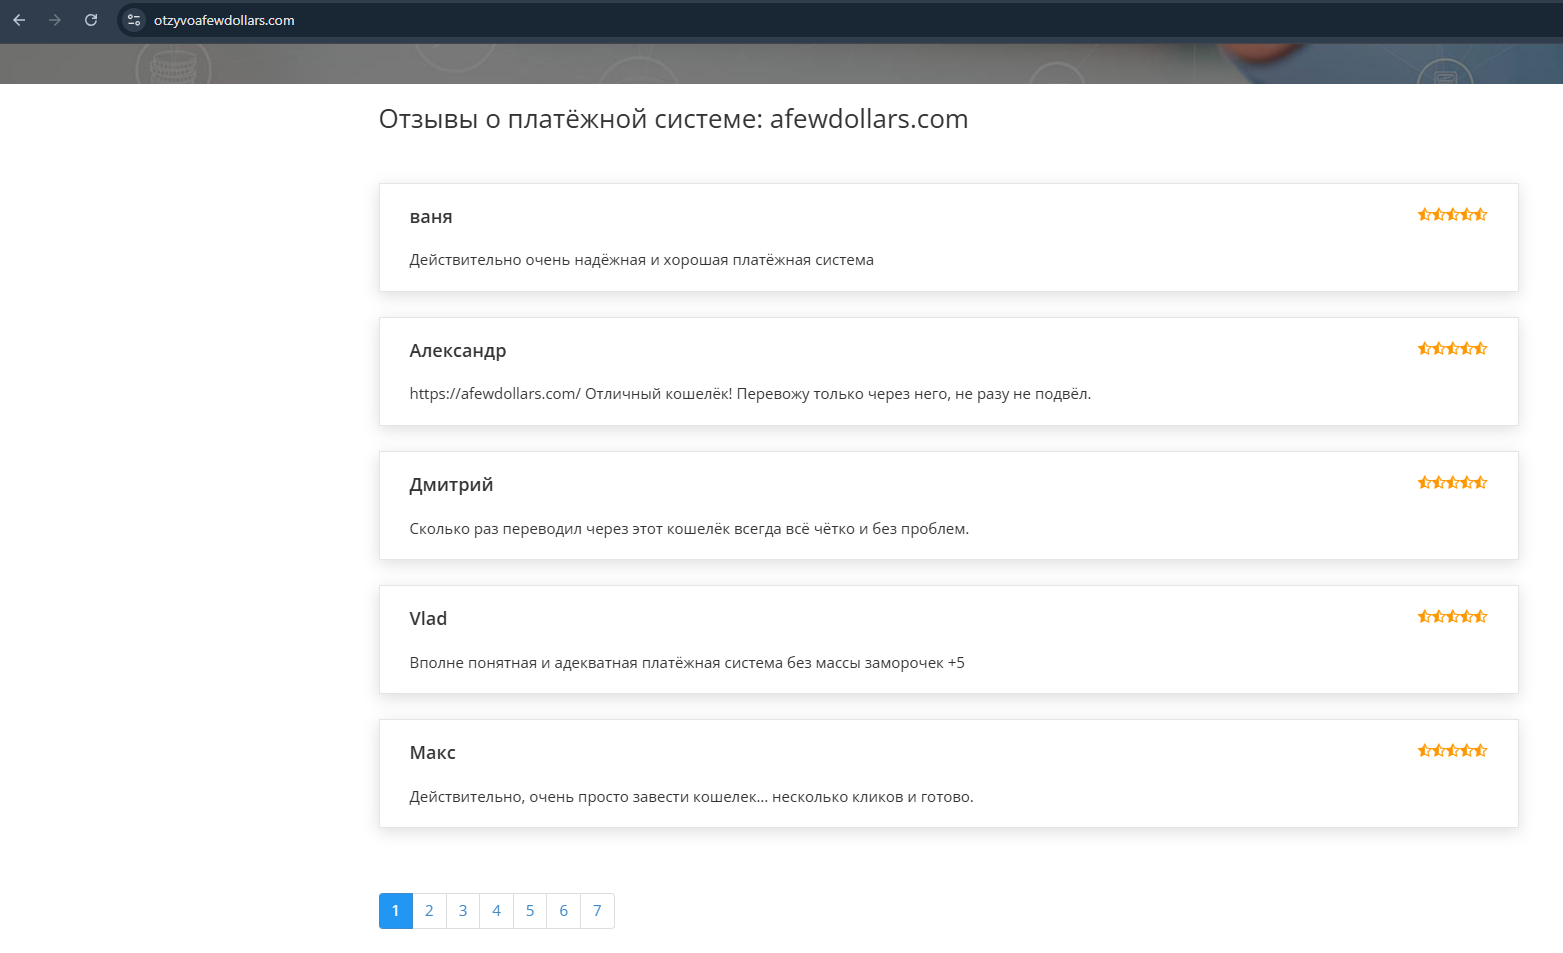1563x953 pixels.
Task: Reload the page with the refresh icon
Action: [91, 20]
